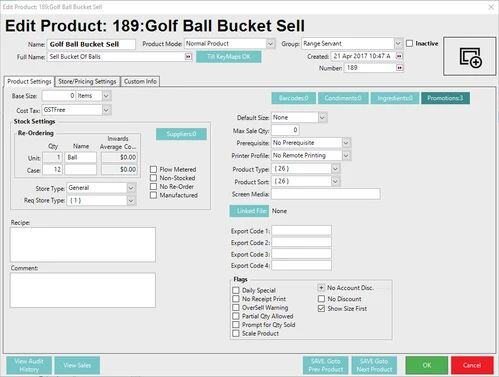This screenshot has height=377, width=499.
Task: Click the Unit Name field containing Ball
Action: (x=81, y=157)
